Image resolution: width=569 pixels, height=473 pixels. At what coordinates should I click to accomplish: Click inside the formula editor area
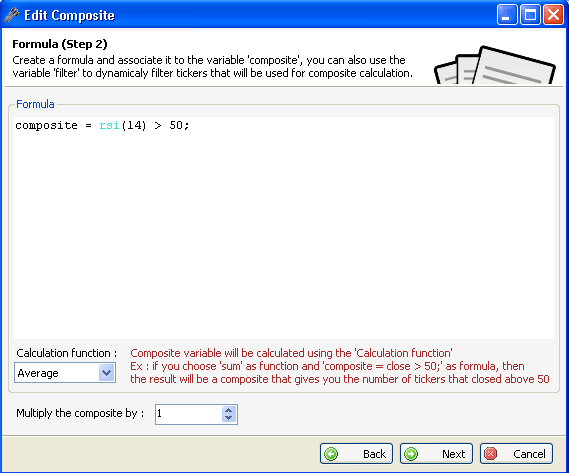click(284, 228)
